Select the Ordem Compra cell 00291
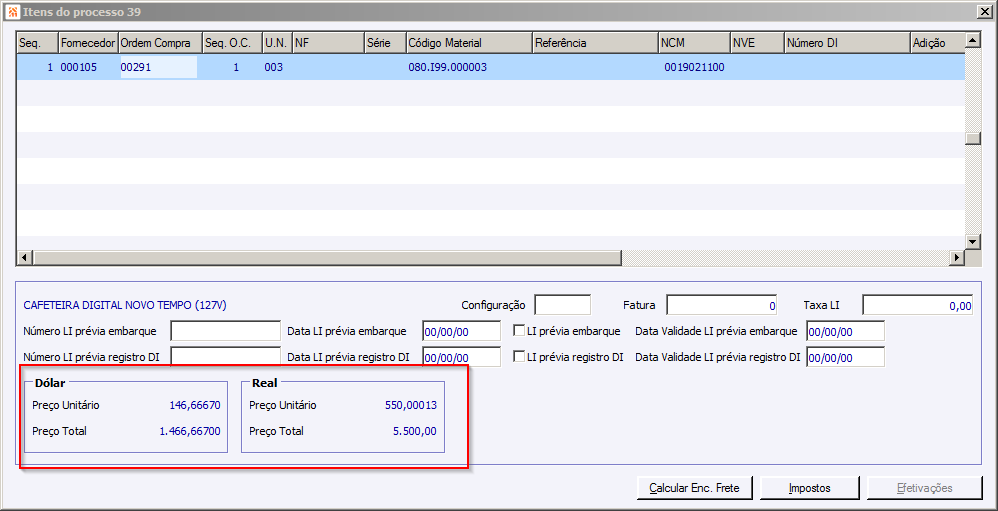 pos(158,67)
